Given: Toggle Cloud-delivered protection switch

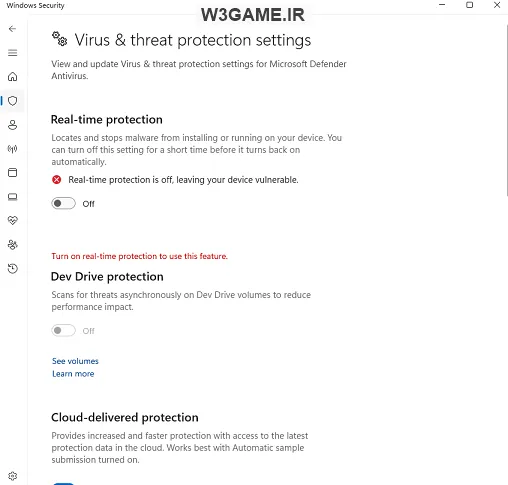Looking at the screenshot, I should pos(63,483).
